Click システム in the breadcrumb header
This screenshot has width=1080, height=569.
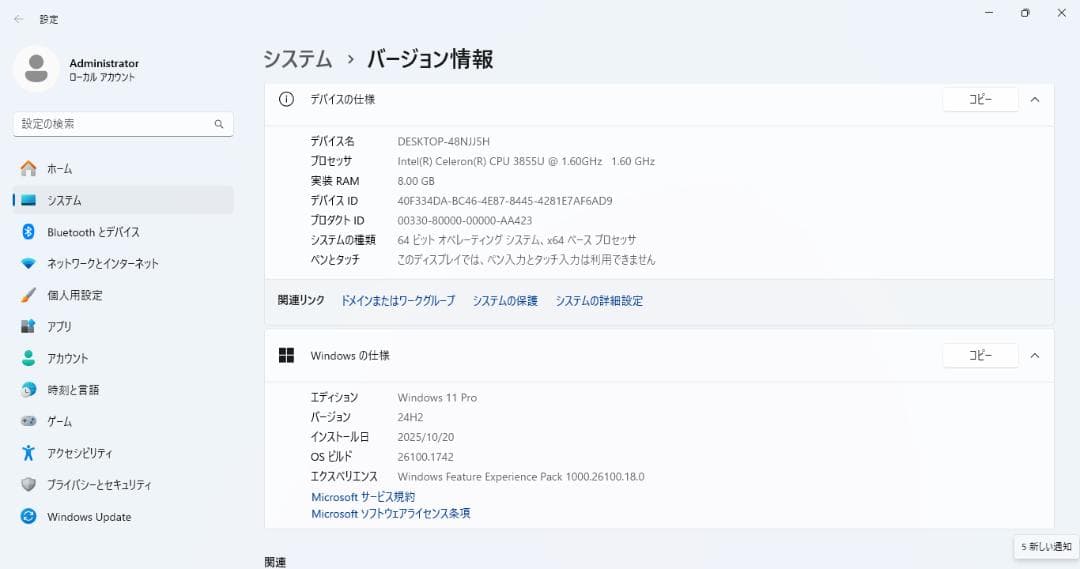tap(298, 59)
